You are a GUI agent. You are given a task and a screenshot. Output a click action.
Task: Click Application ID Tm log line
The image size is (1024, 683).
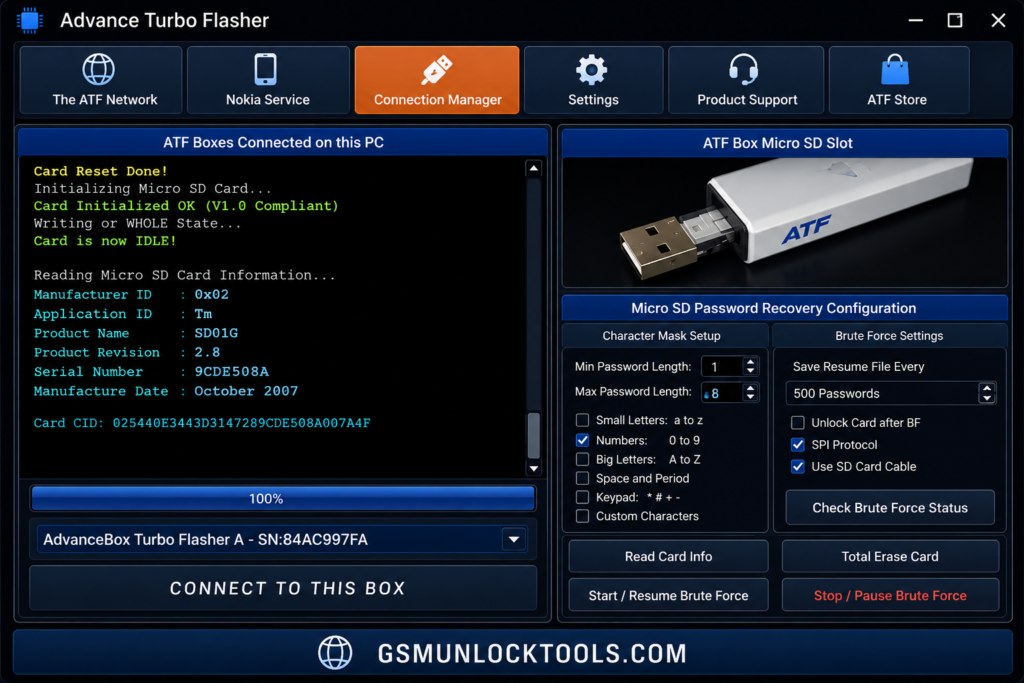pos(123,314)
